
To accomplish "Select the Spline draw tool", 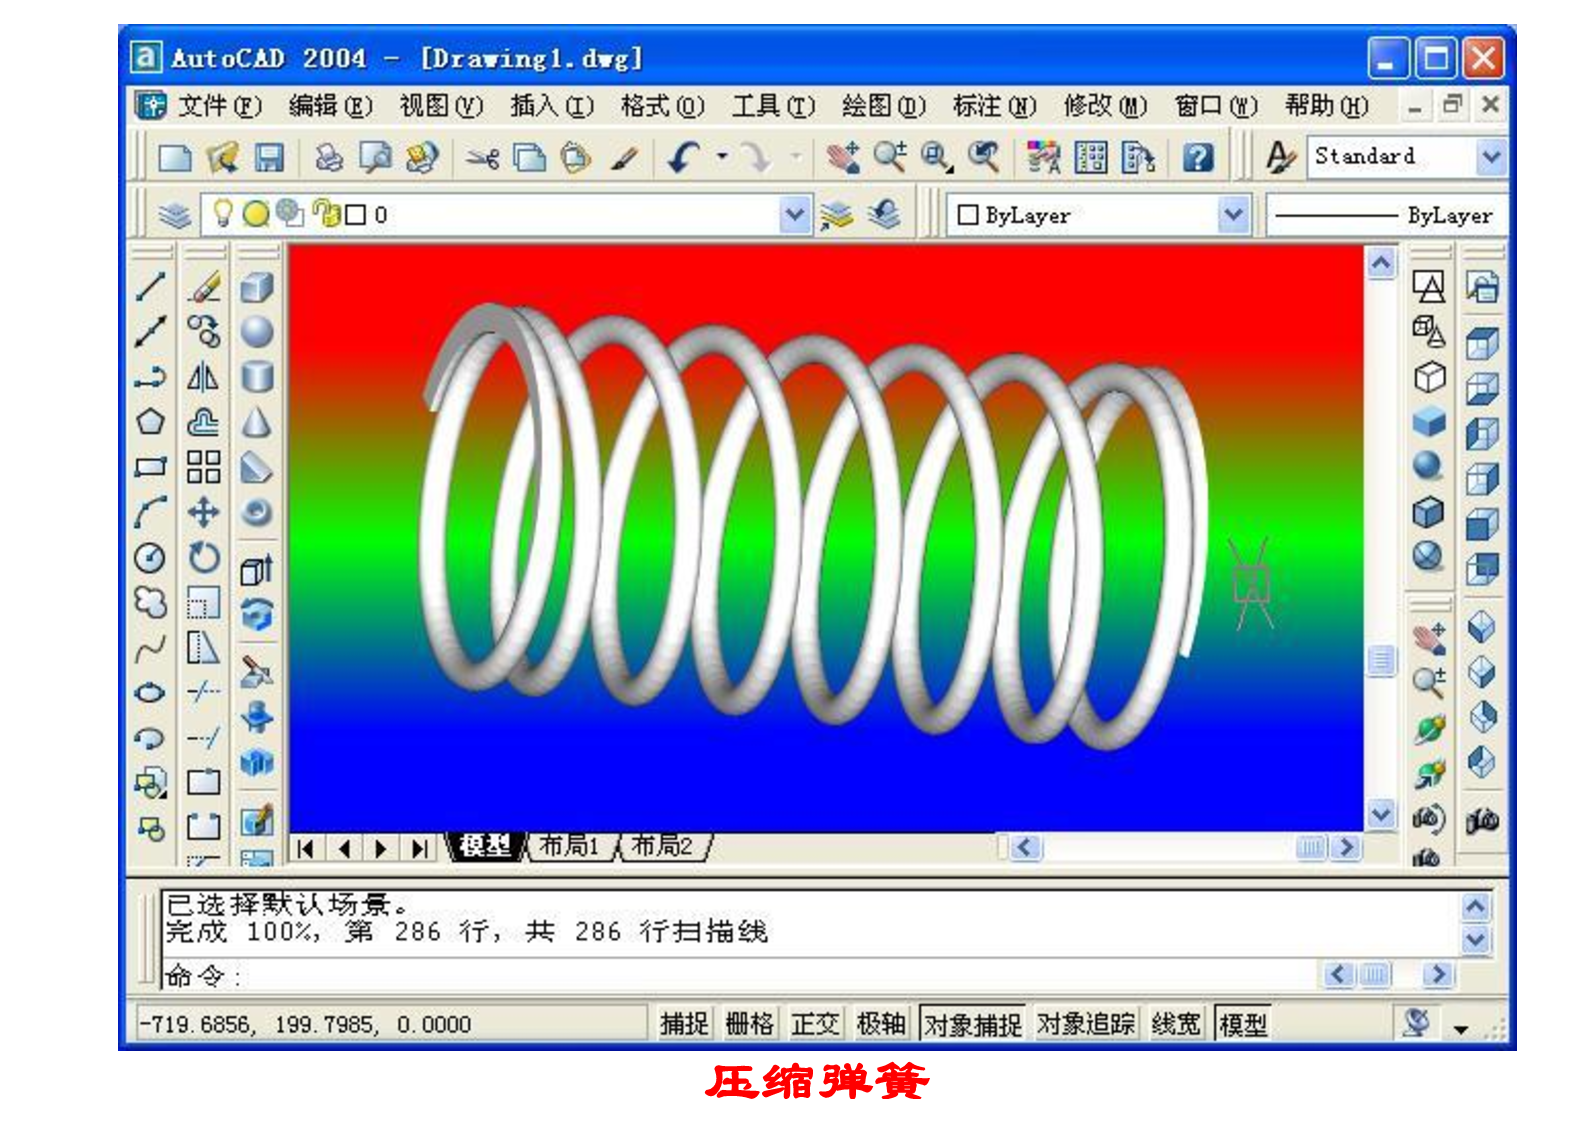I will 150,648.
